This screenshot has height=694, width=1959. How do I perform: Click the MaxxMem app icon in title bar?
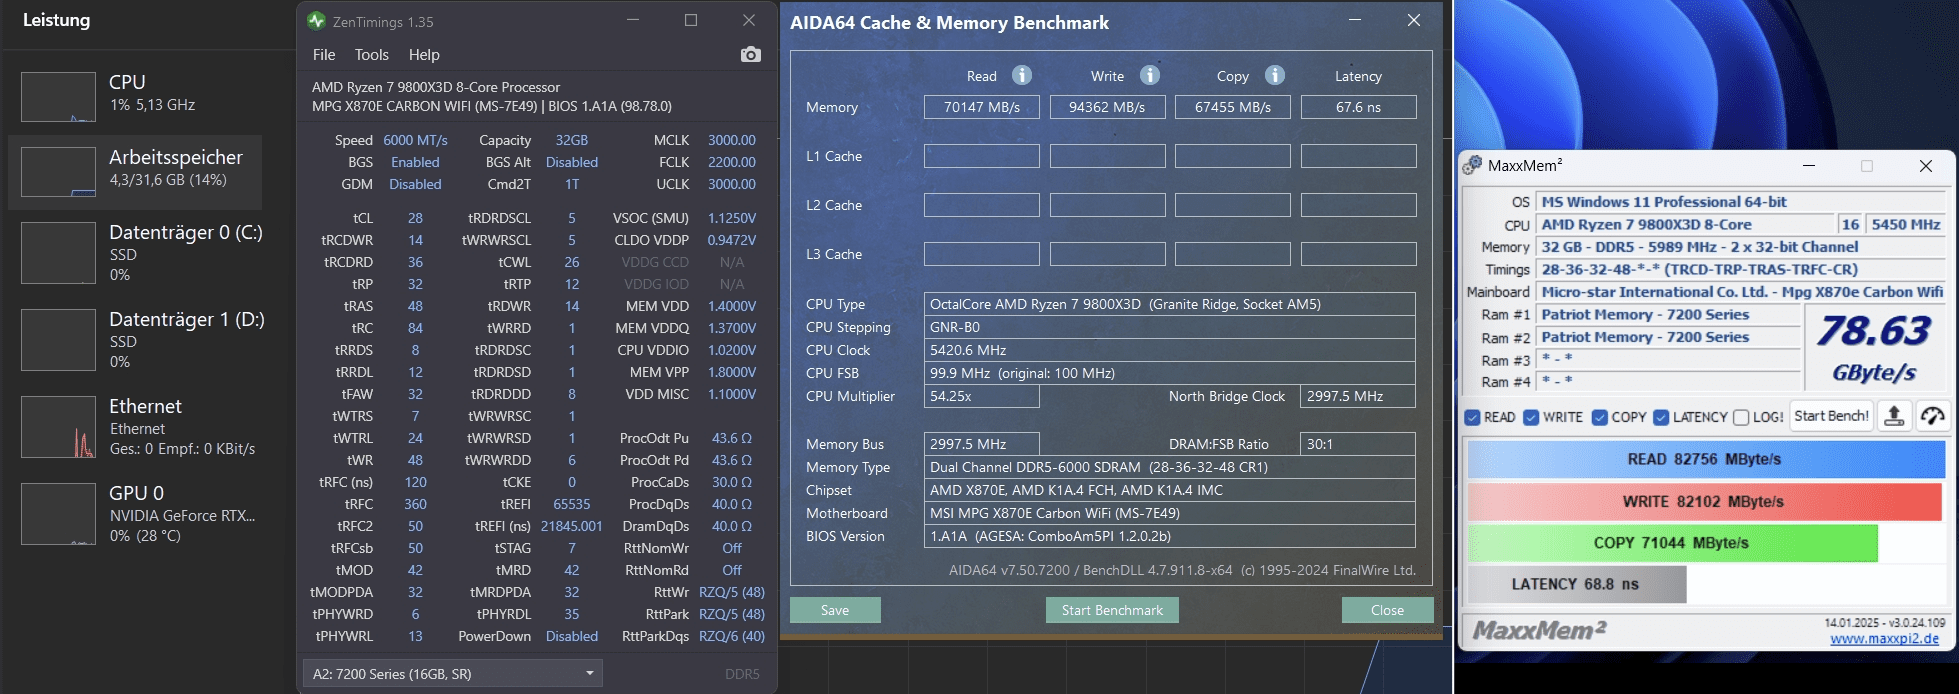point(1472,166)
